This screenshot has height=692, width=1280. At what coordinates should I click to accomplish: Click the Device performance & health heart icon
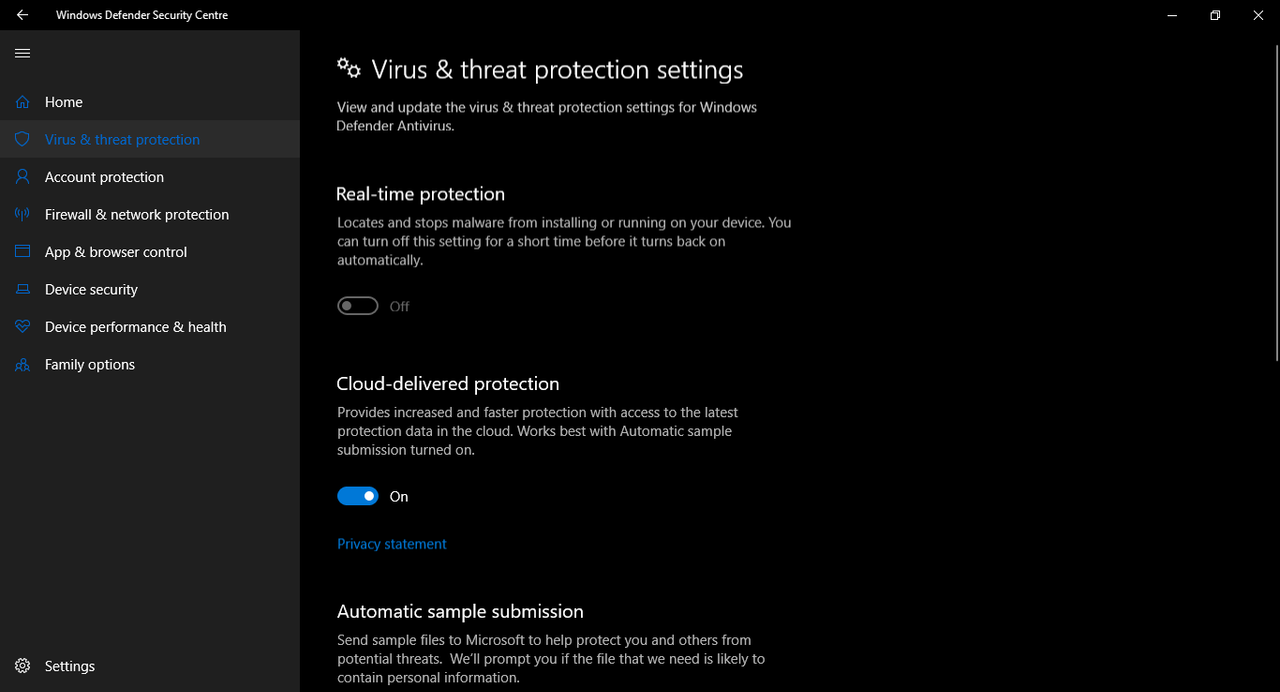(x=22, y=327)
